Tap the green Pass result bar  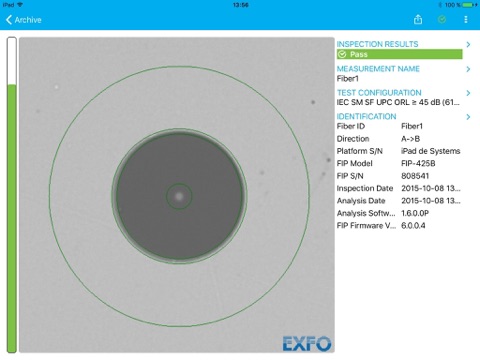click(x=400, y=54)
